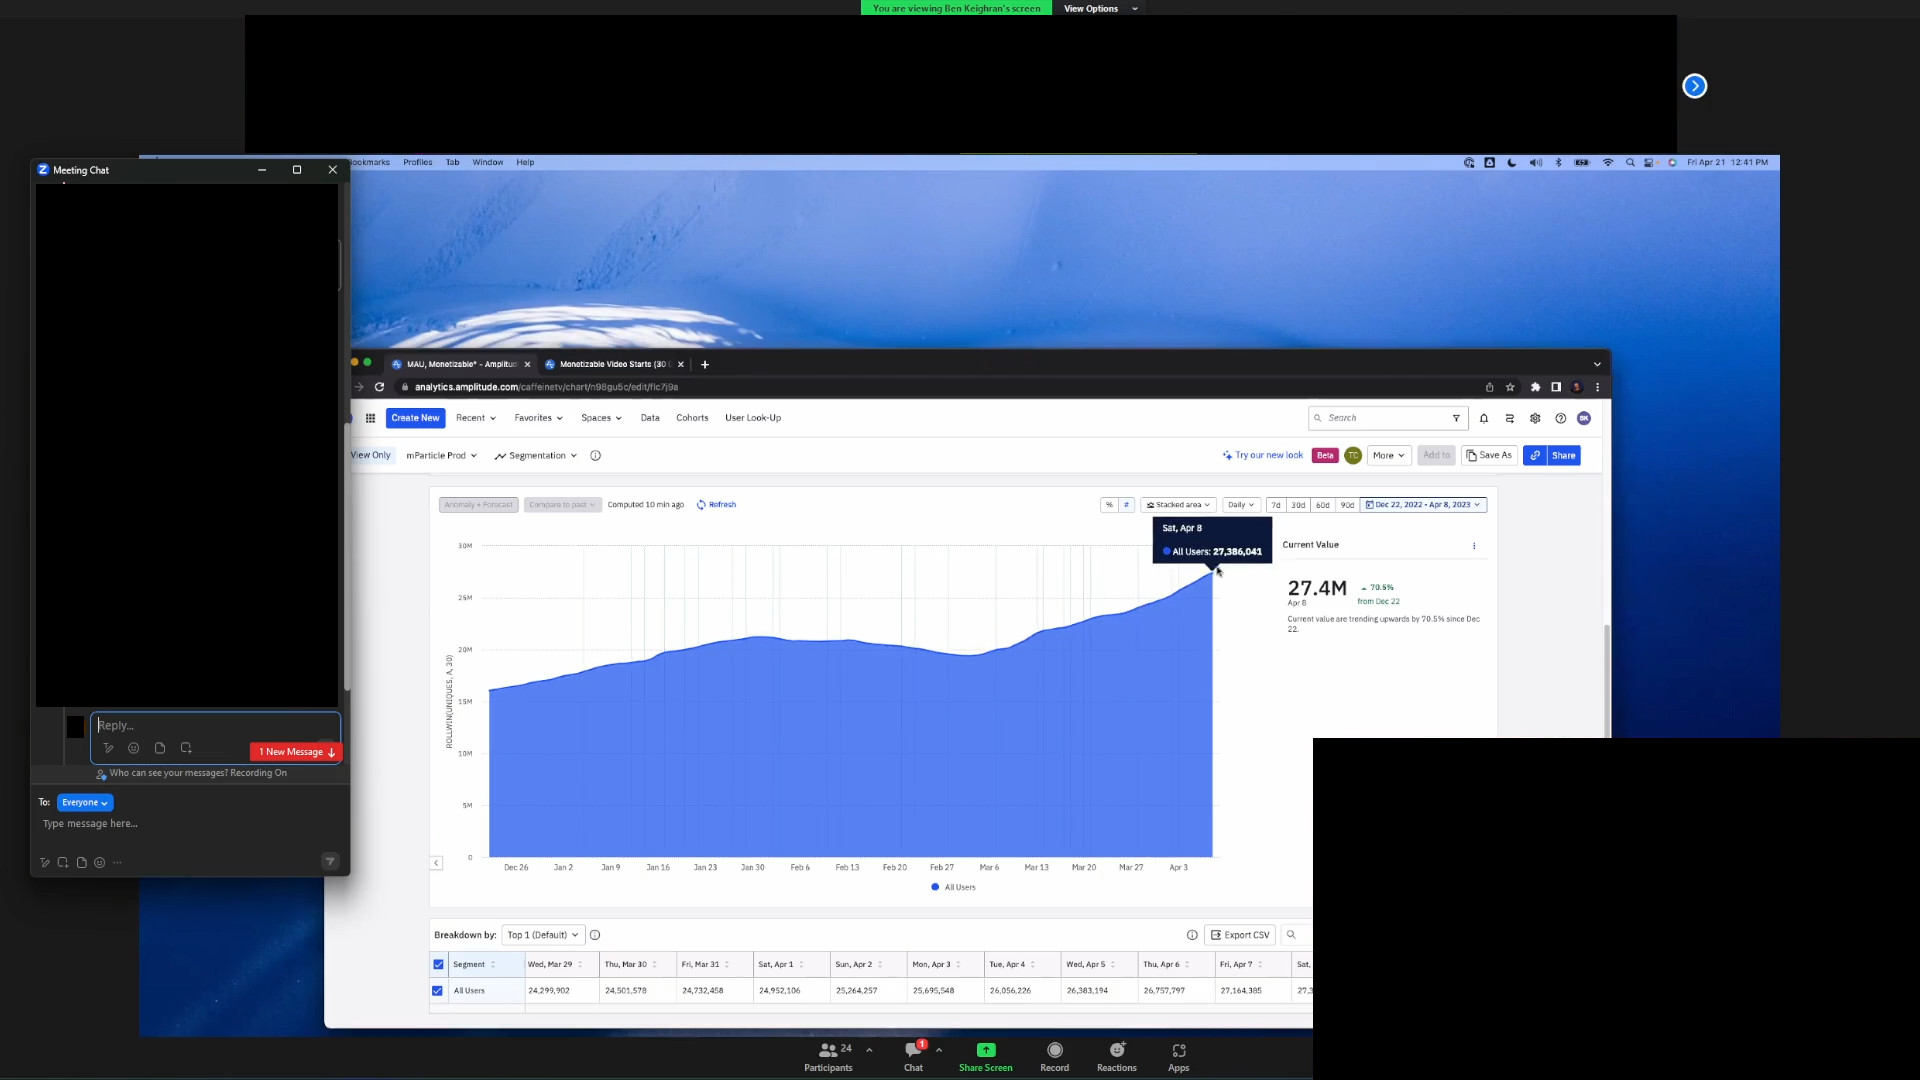
Task: Jump to the 1 New Message button
Action: pos(296,752)
